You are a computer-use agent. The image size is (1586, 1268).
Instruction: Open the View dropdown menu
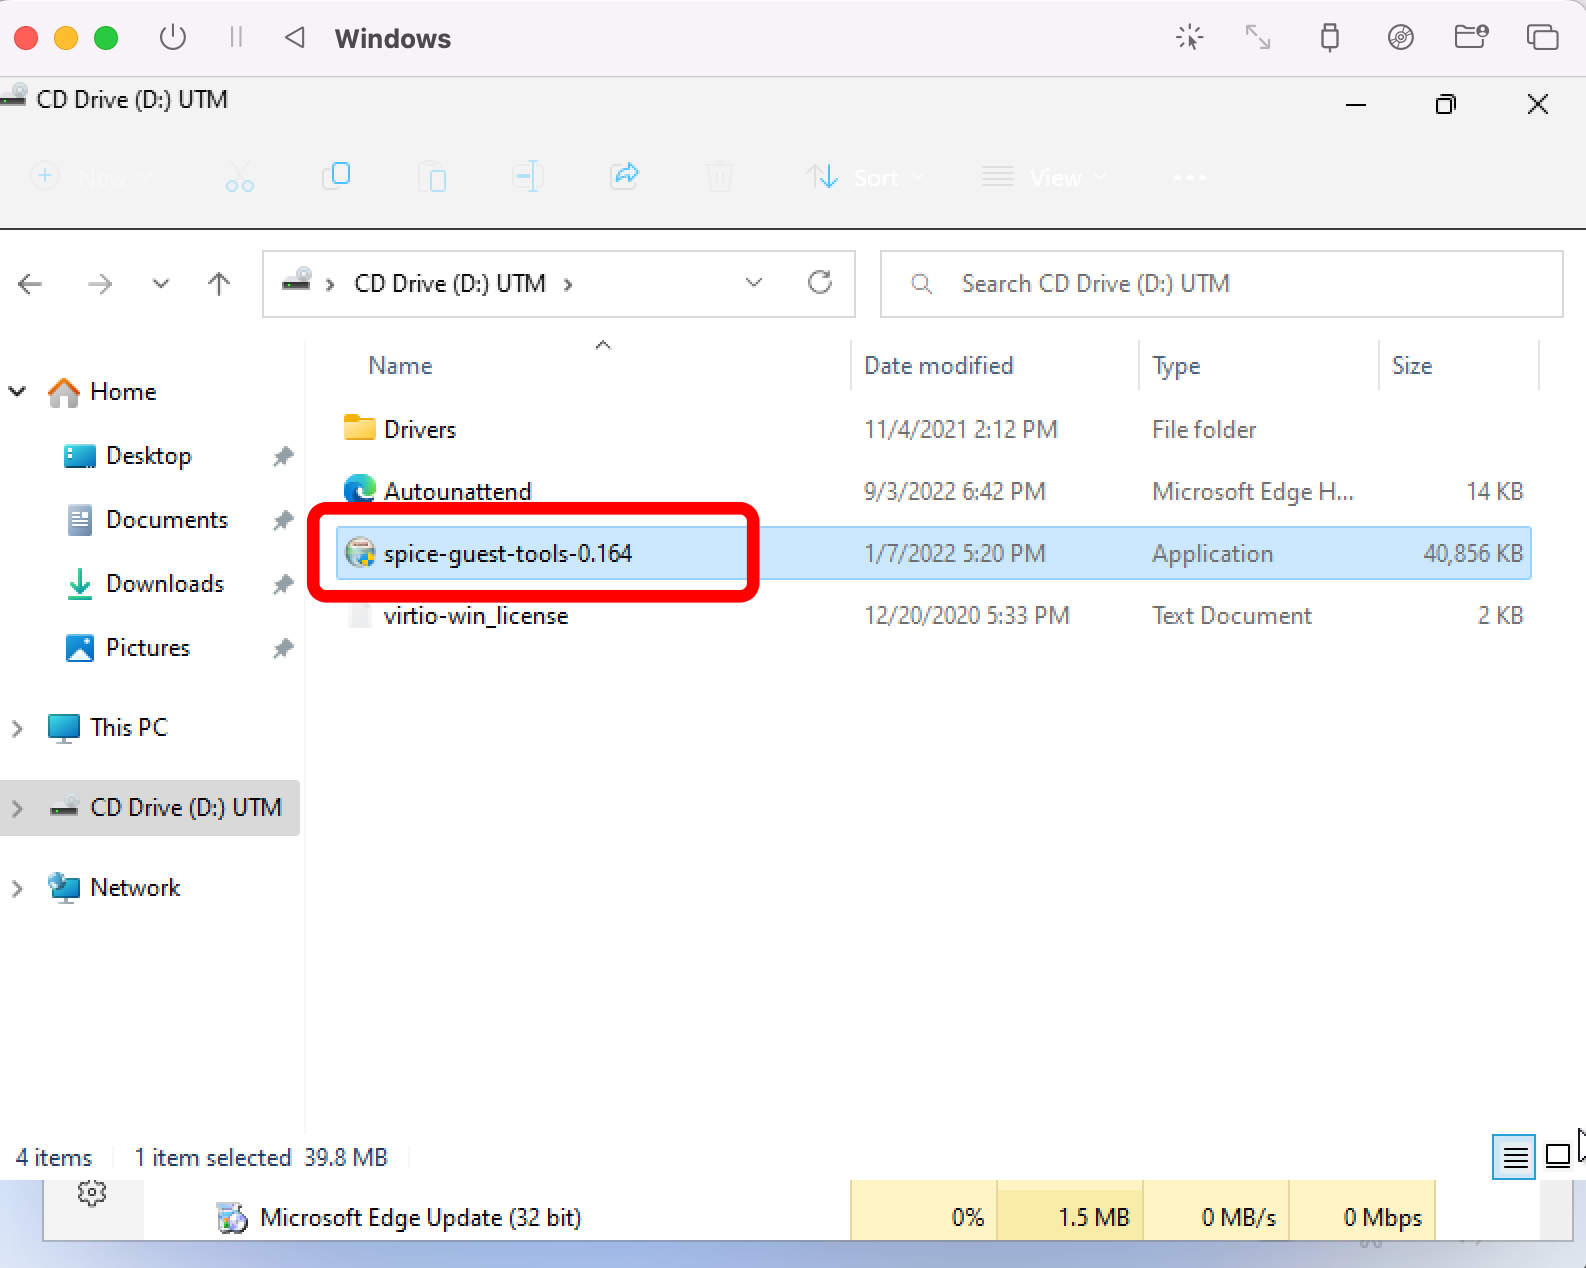tap(1044, 177)
